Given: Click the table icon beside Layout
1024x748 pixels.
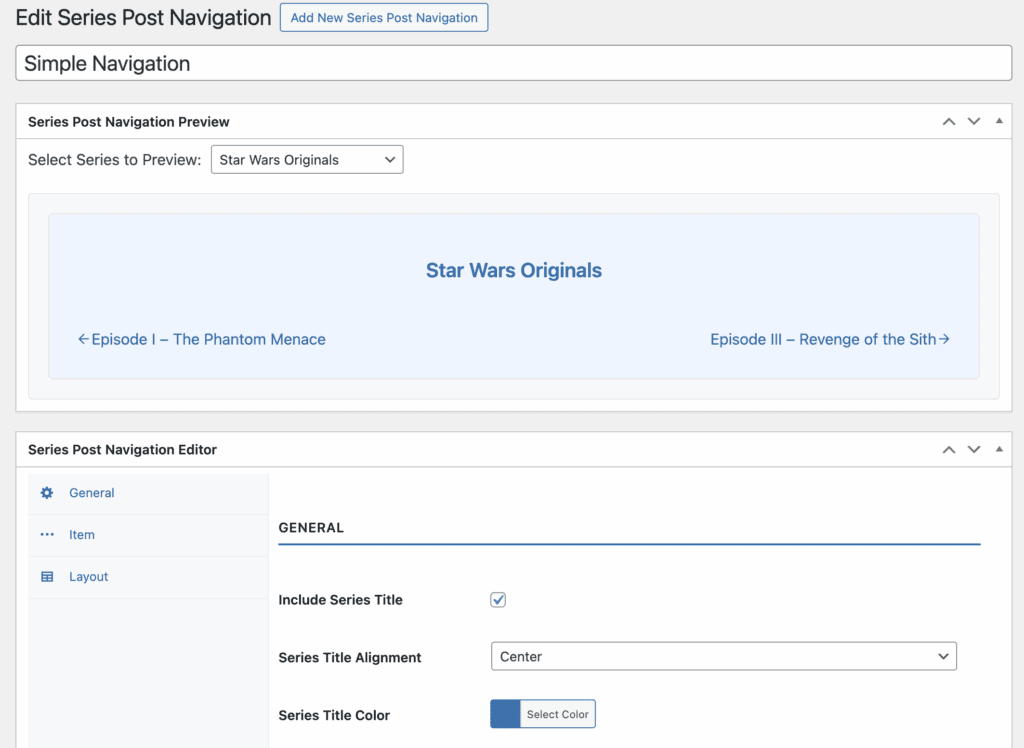Looking at the screenshot, I should pos(46,577).
